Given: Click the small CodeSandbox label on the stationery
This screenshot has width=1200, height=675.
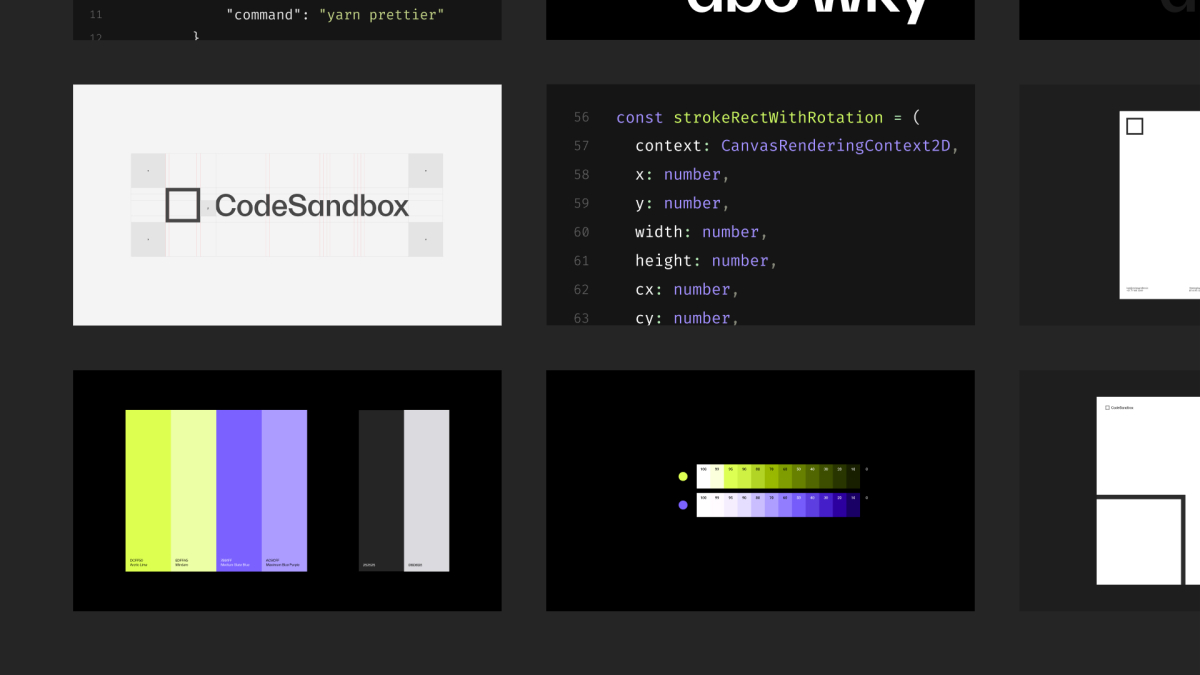Looking at the screenshot, I should point(1120,408).
